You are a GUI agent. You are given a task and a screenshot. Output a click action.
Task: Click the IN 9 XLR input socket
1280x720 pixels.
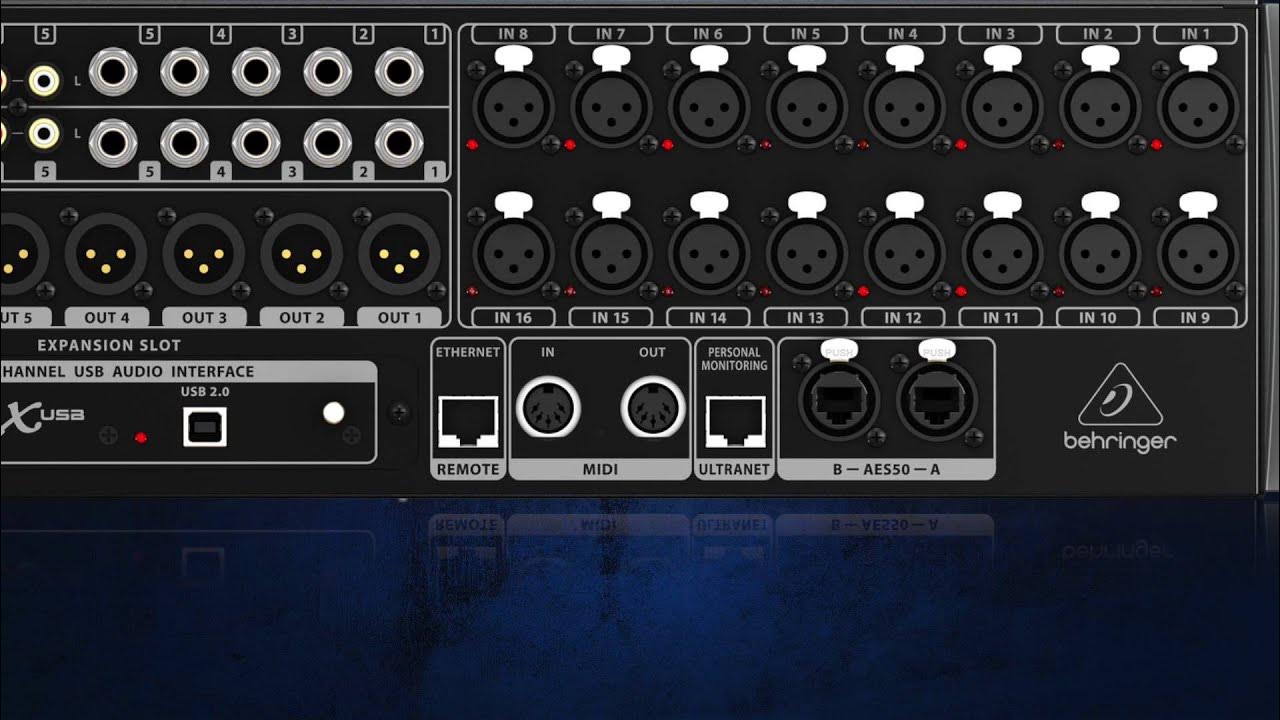1197,254
